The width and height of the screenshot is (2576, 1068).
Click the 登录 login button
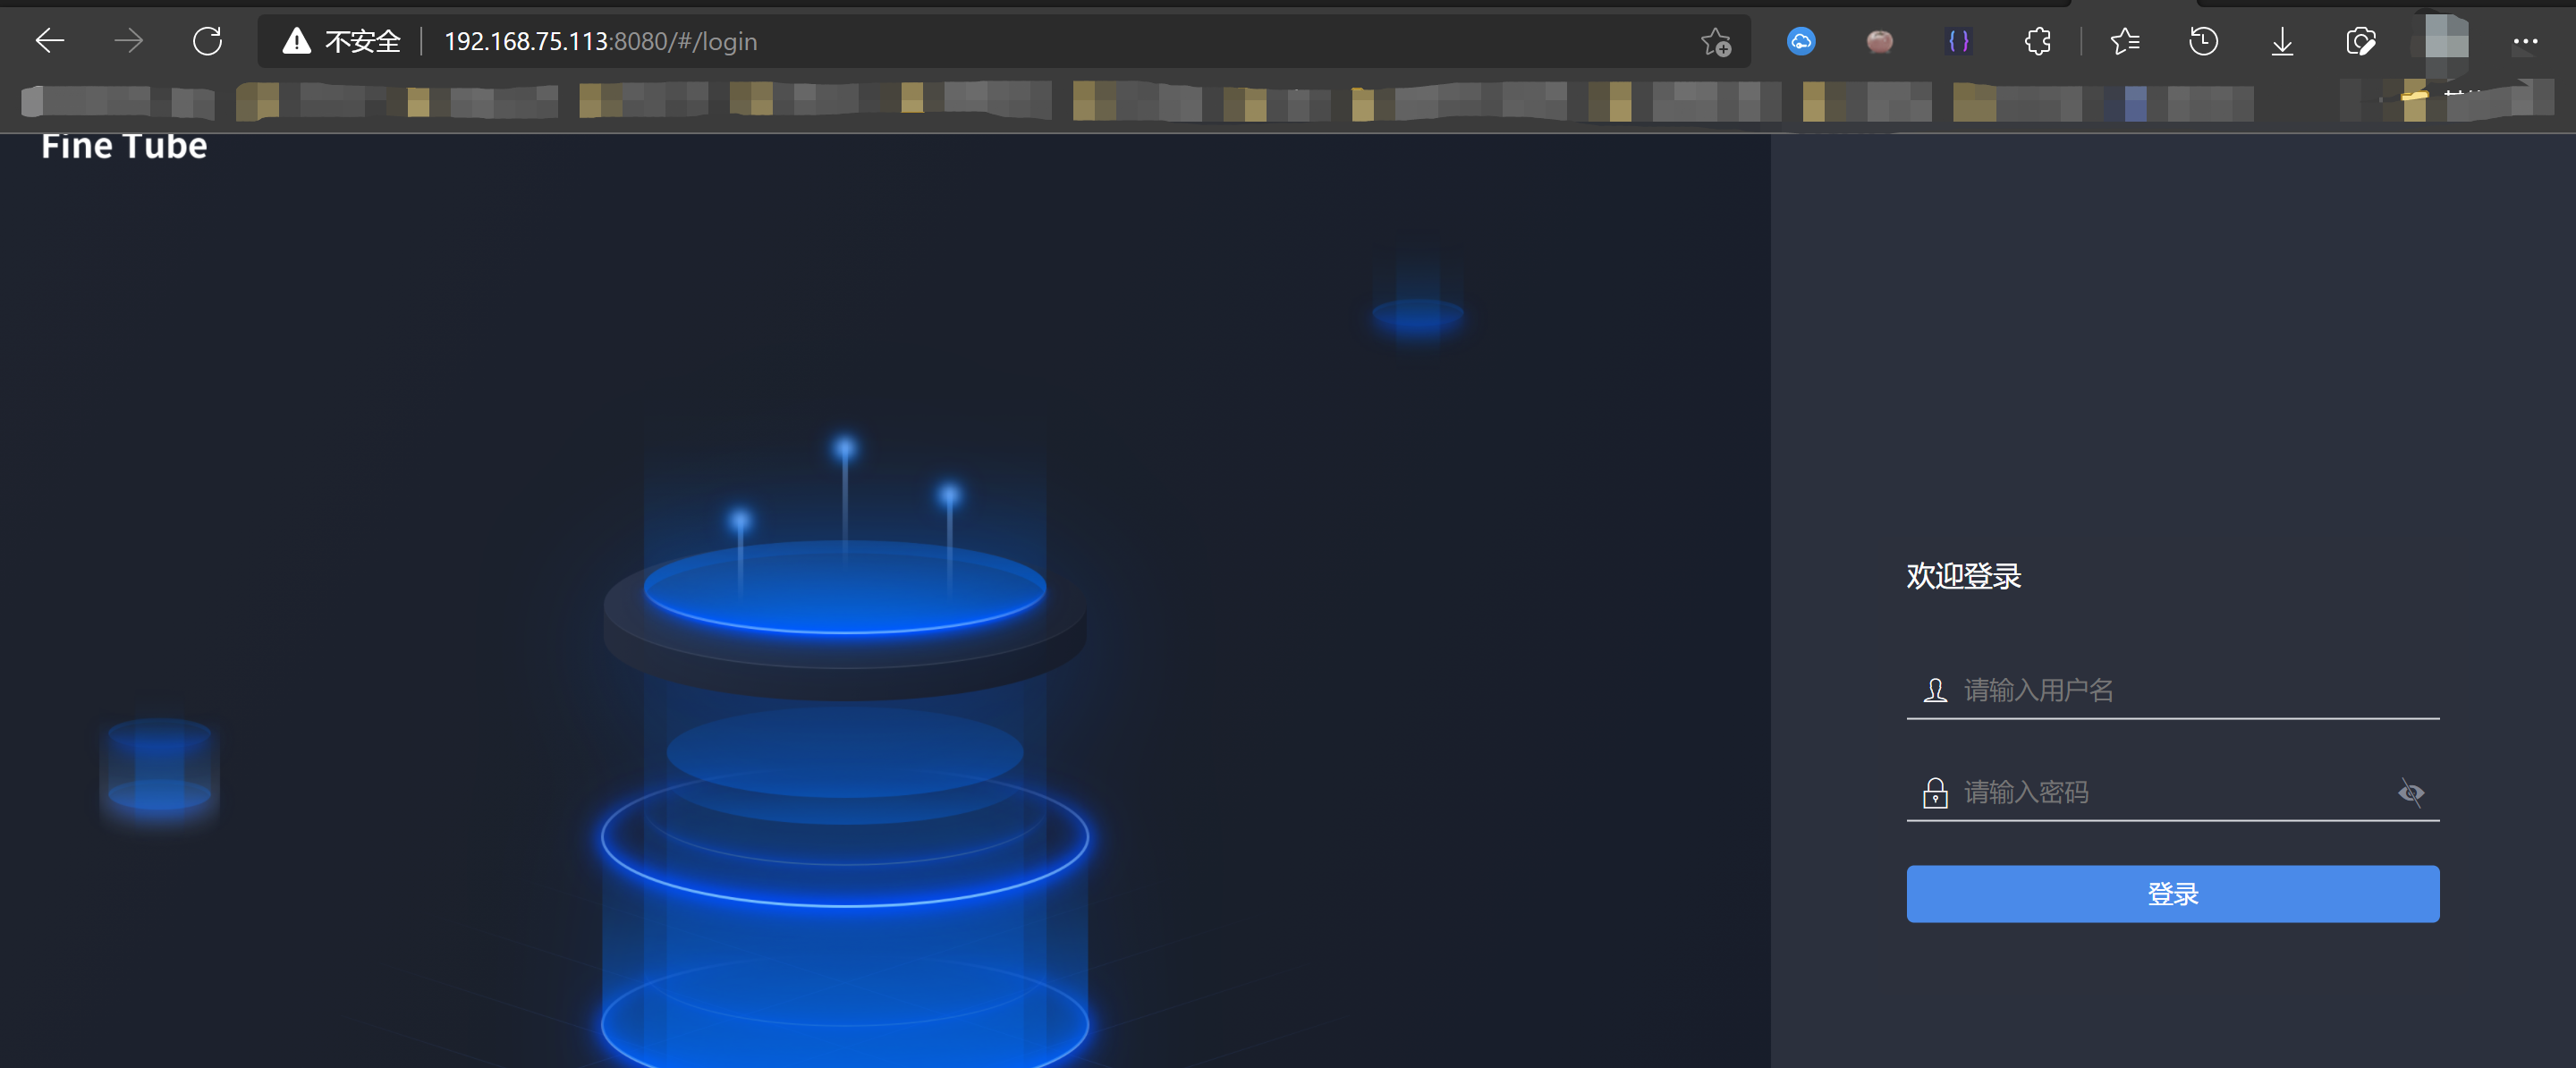[2172, 893]
